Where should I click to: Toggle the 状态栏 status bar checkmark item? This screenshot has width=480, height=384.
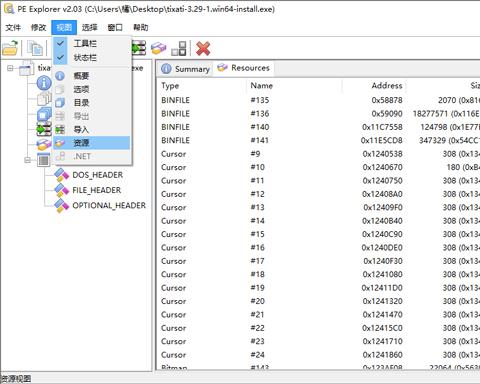91,57
